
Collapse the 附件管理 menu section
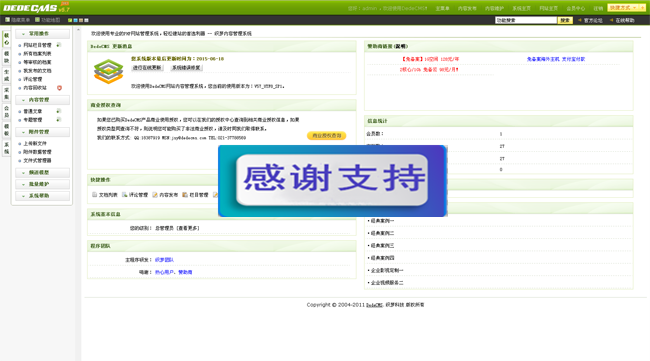click(42, 132)
